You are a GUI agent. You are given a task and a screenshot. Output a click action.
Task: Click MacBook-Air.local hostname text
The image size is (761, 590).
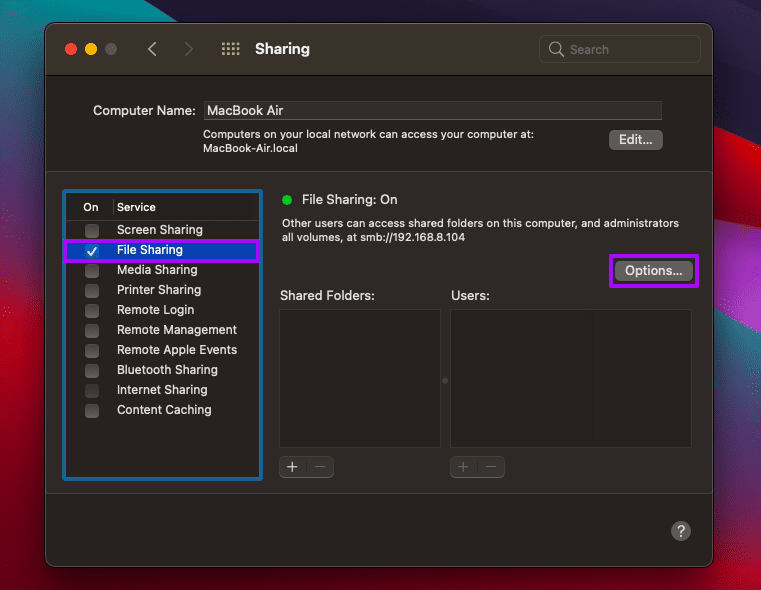pos(250,148)
